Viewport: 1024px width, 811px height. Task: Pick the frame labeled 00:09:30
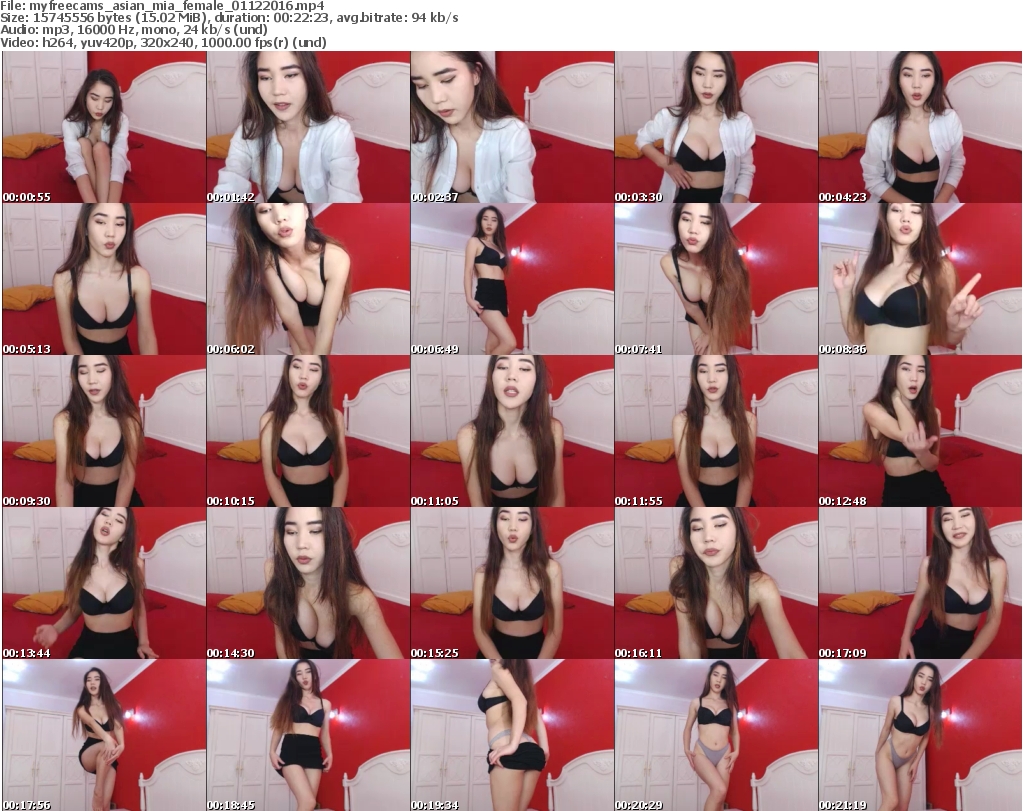tap(104, 432)
